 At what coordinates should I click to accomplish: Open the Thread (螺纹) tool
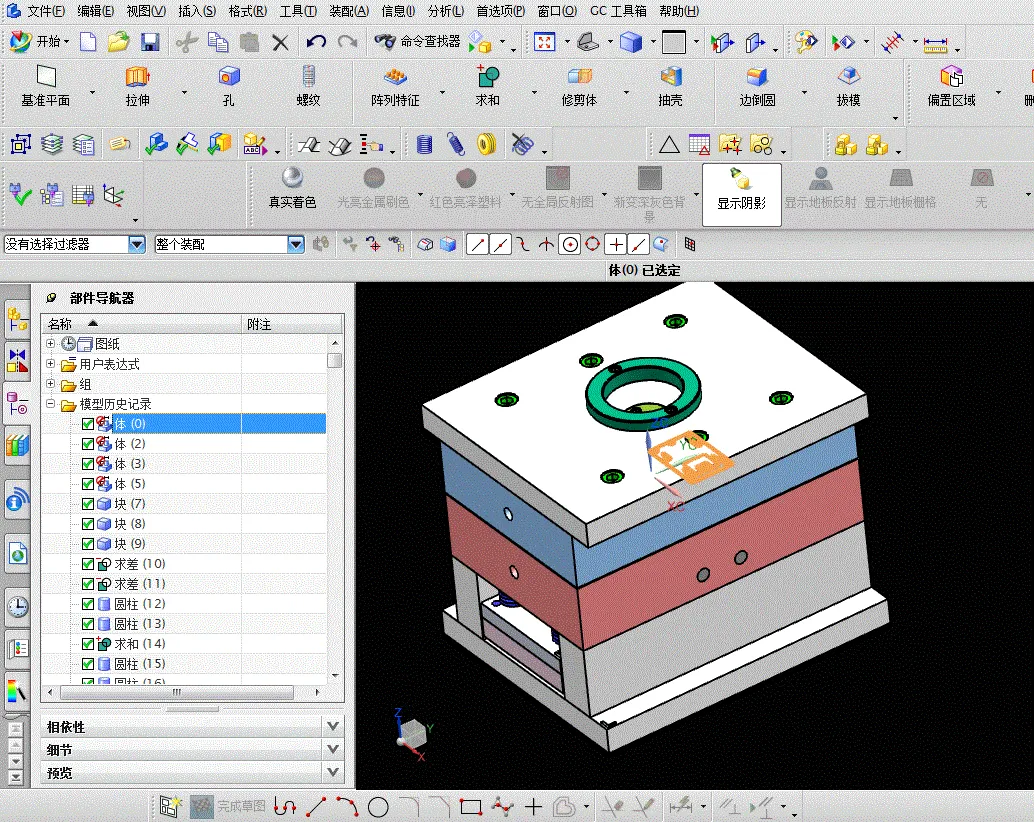pos(308,86)
